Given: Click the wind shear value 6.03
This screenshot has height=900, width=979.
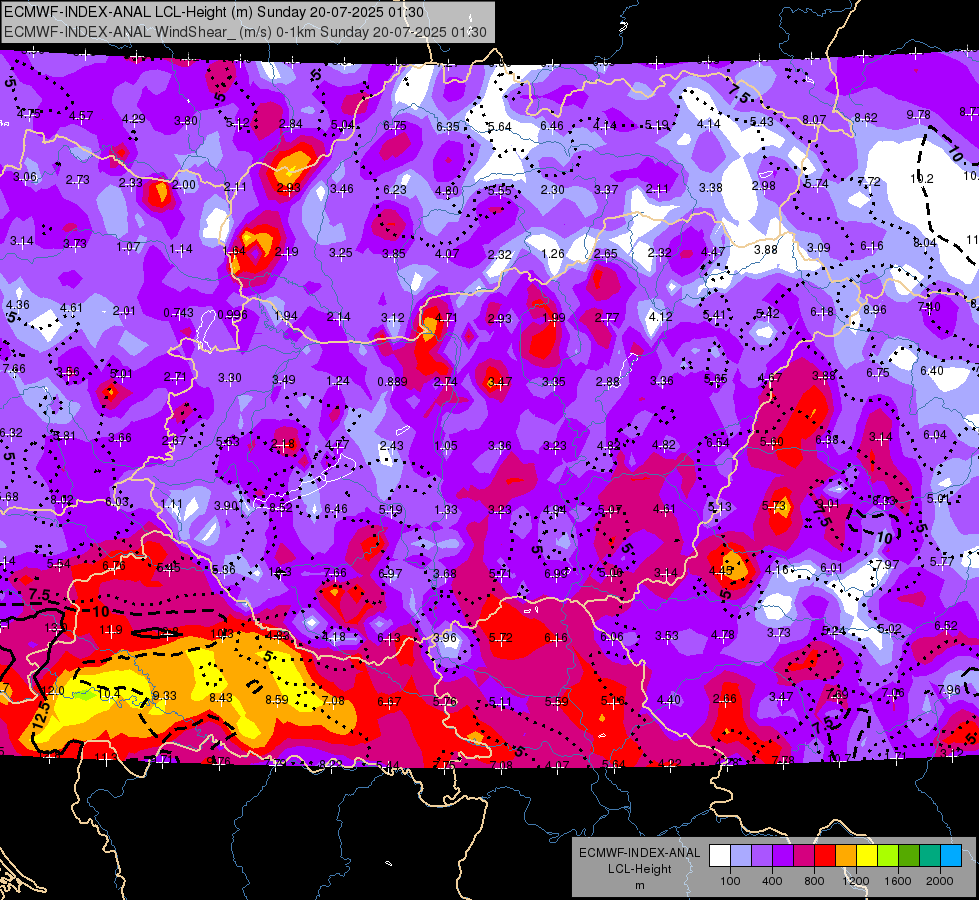Looking at the screenshot, I should [117, 502].
